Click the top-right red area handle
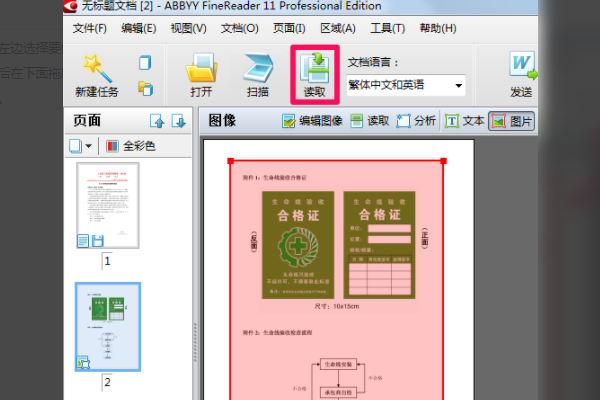This screenshot has width=600, height=400. [x=443, y=161]
